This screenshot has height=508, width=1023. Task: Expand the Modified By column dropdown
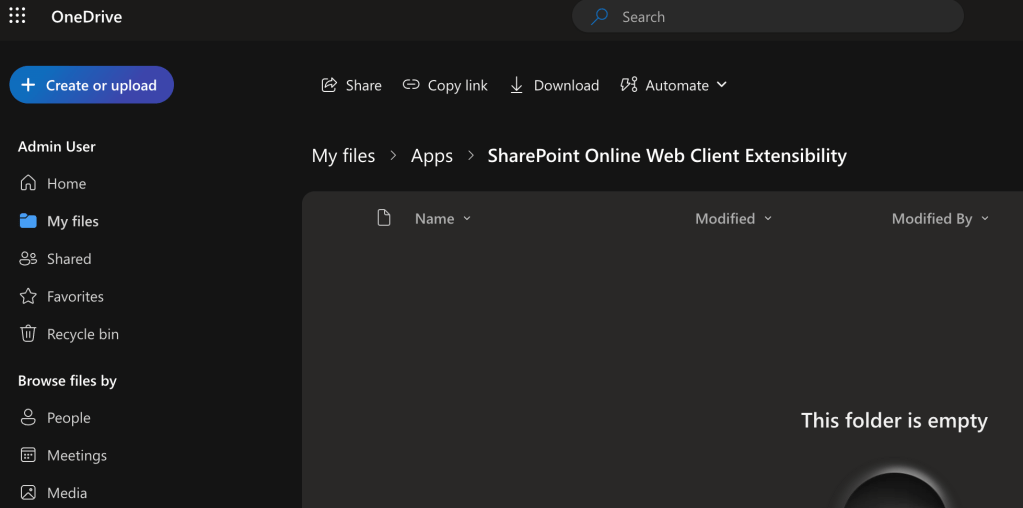click(x=985, y=219)
